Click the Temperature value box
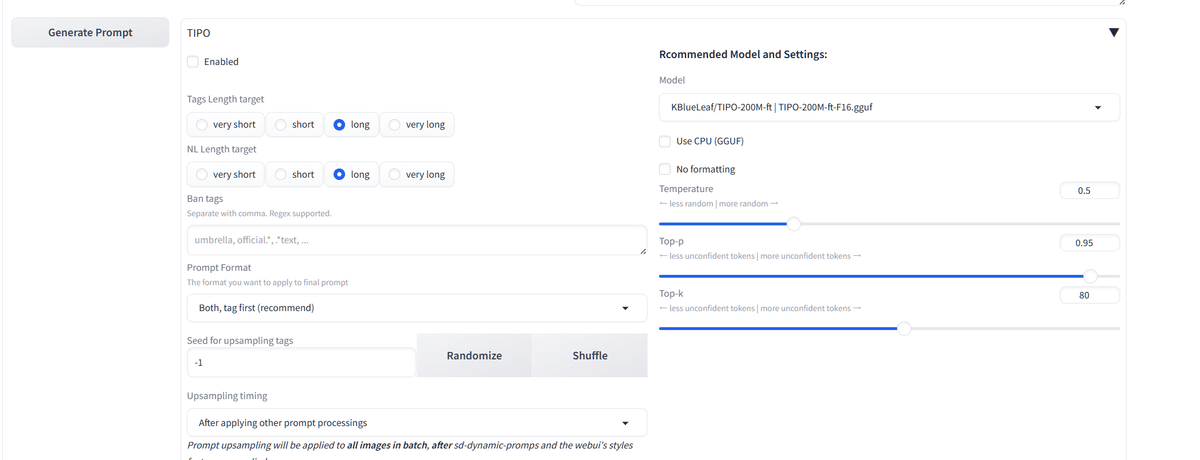 tap(1089, 190)
